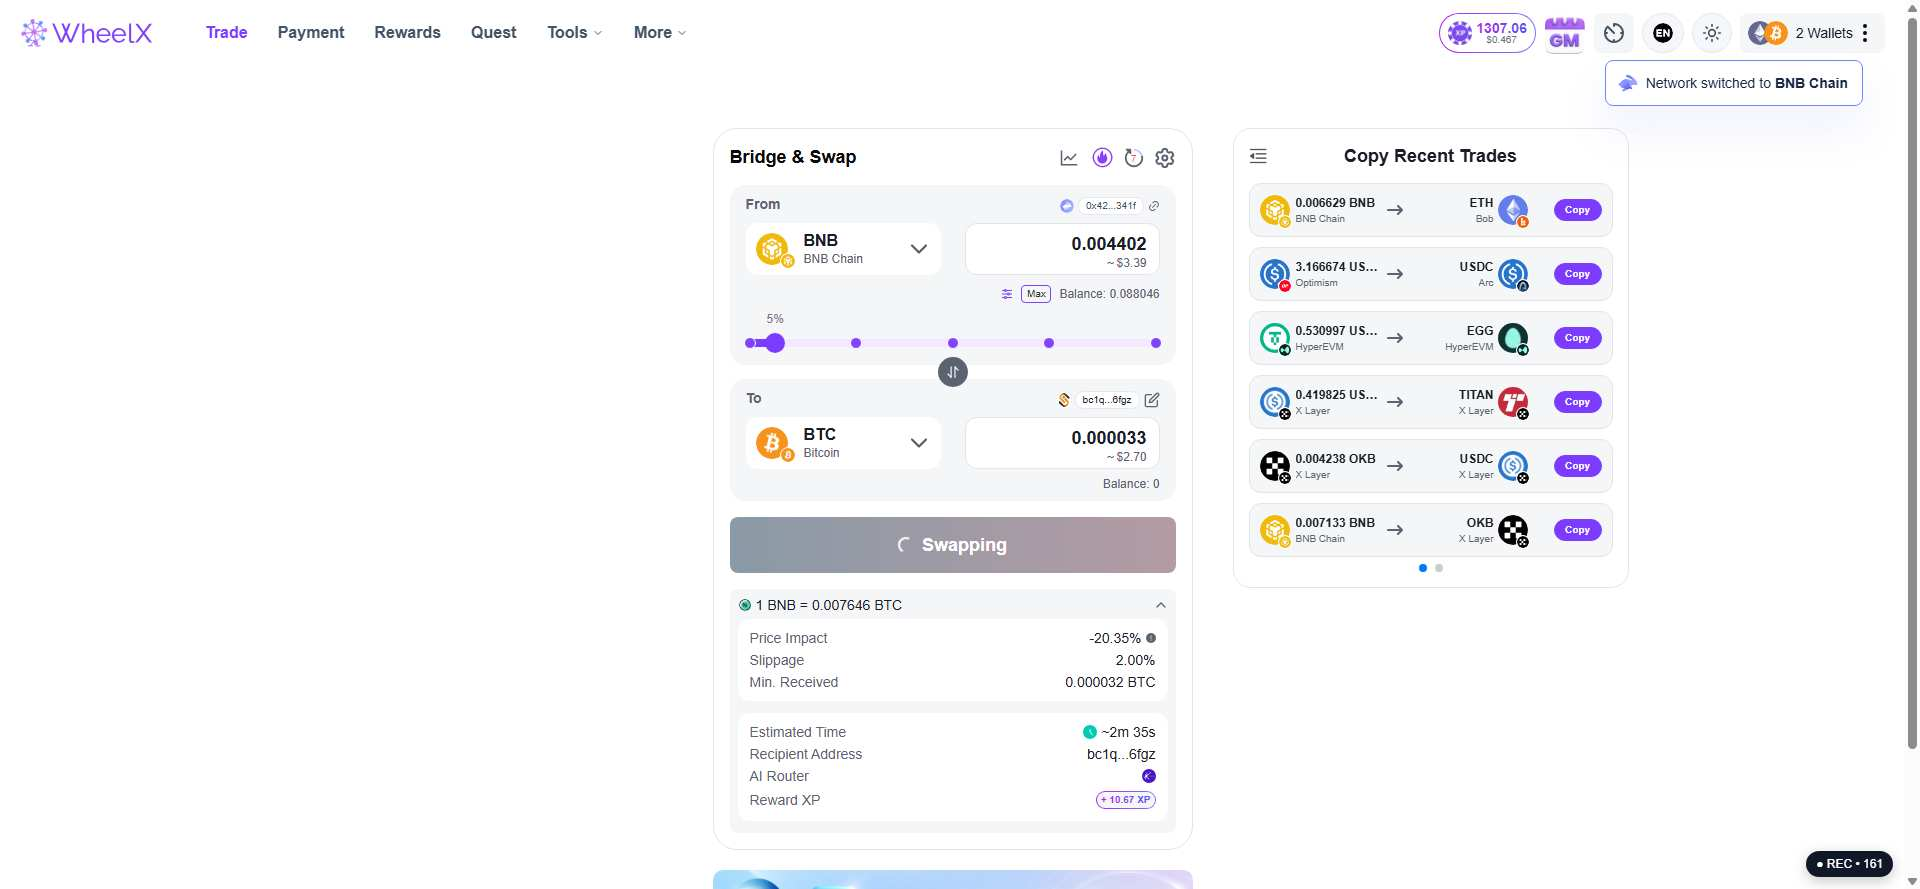Open the Rewards menu item
1920x889 pixels.
(x=407, y=32)
